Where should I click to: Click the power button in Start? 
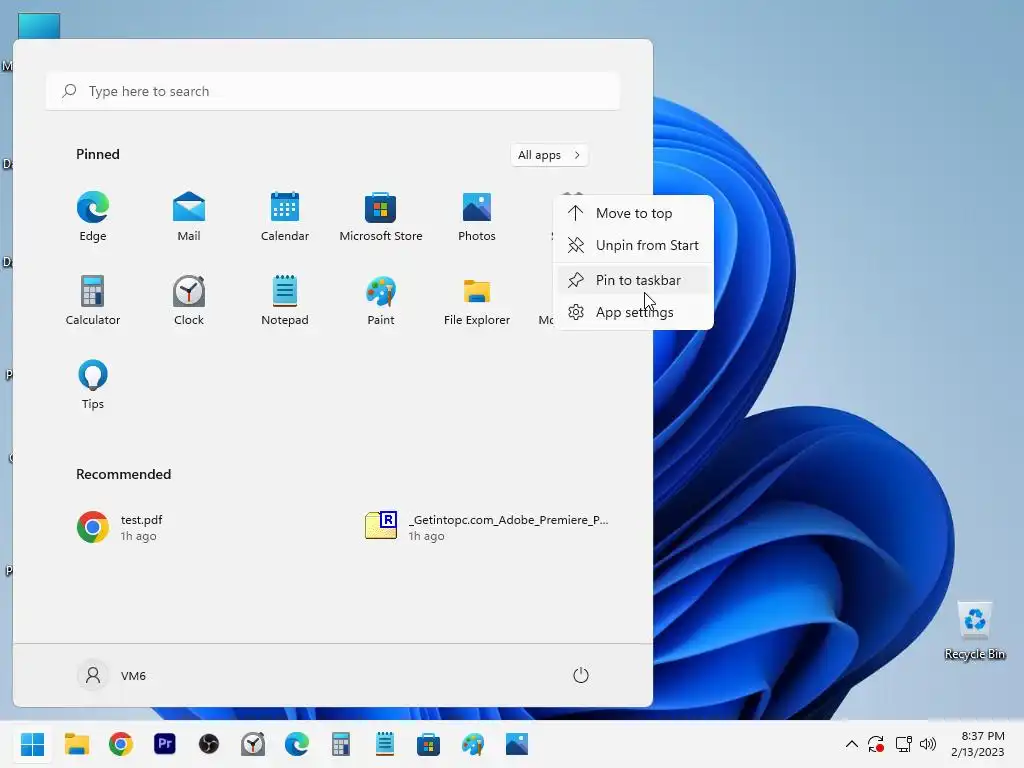pyautogui.click(x=581, y=675)
